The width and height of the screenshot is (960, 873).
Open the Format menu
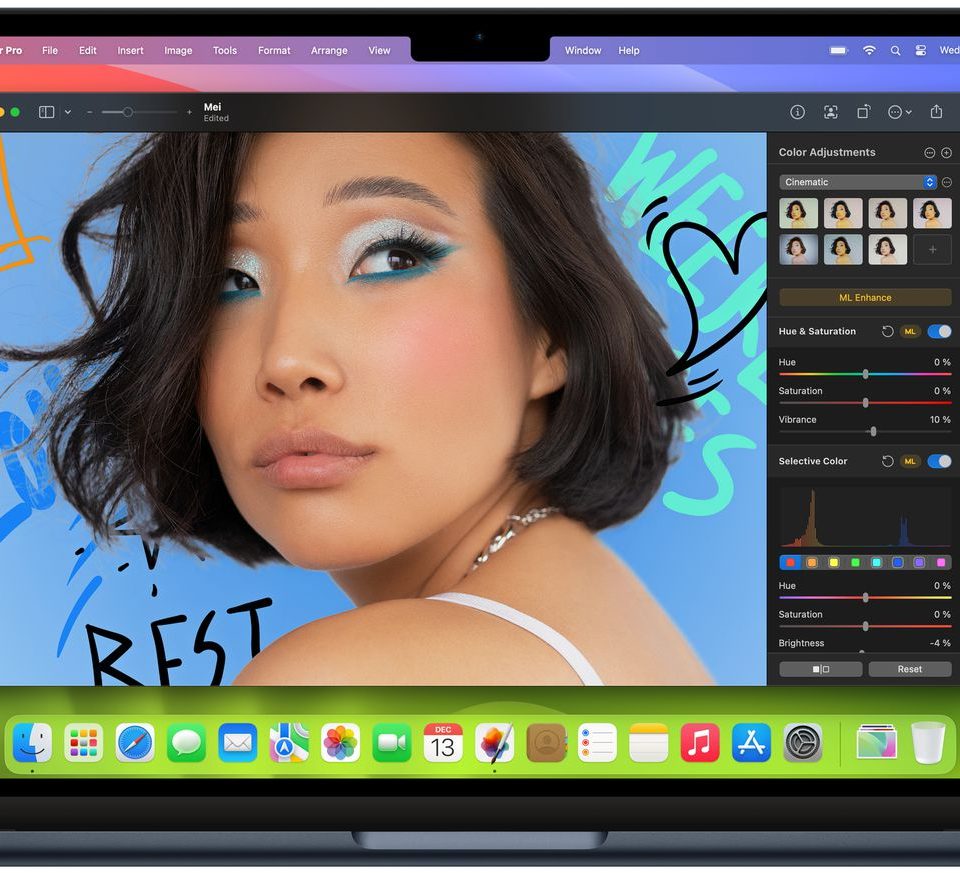pyautogui.click(x=274, y=50)
